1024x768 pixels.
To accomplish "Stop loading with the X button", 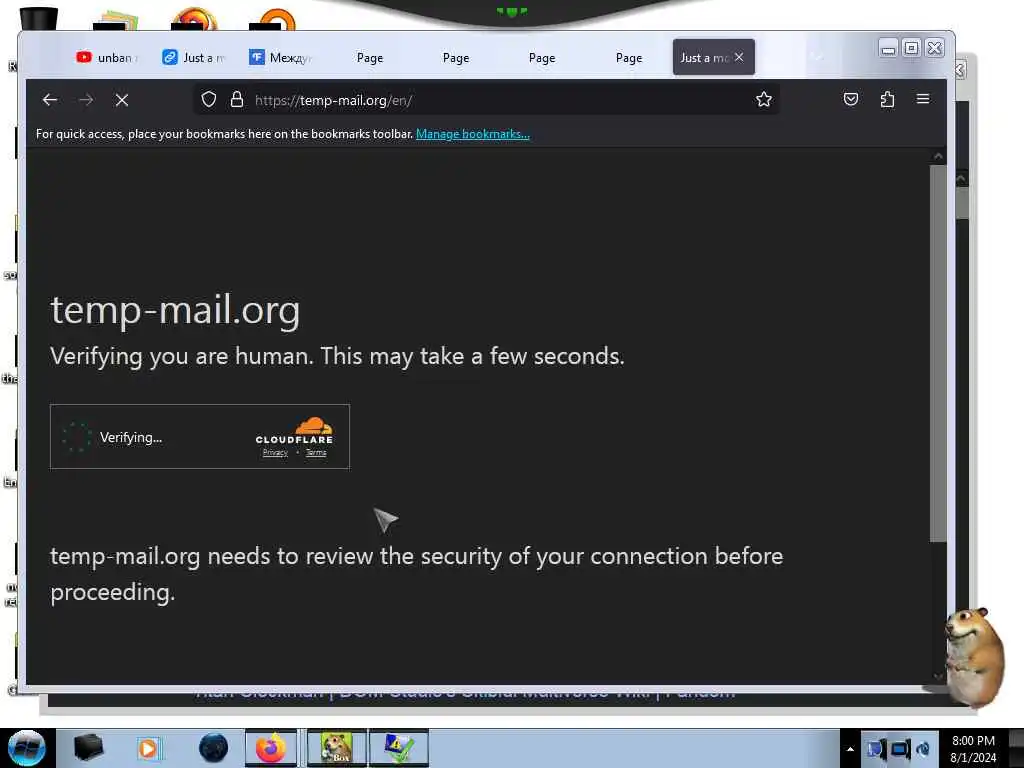I will pyautogui.click(x=121, y=99).
